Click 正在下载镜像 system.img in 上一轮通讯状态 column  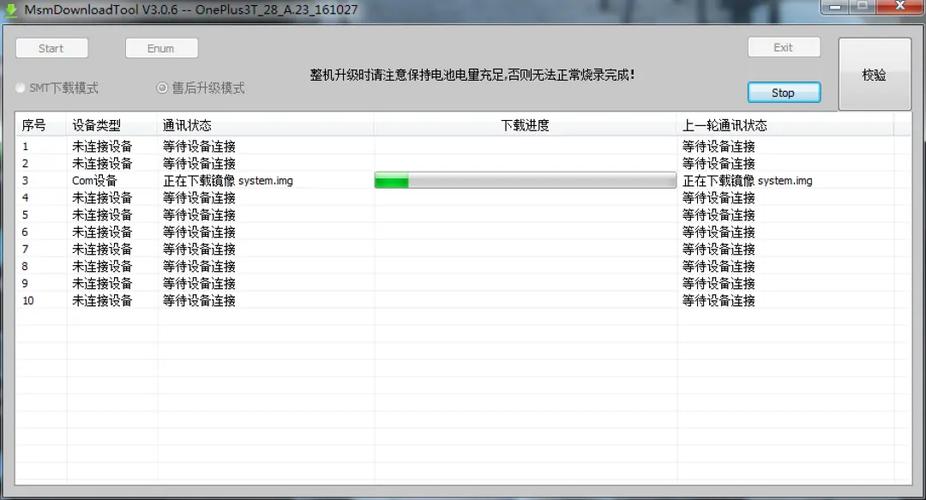(x=748, y=181)
